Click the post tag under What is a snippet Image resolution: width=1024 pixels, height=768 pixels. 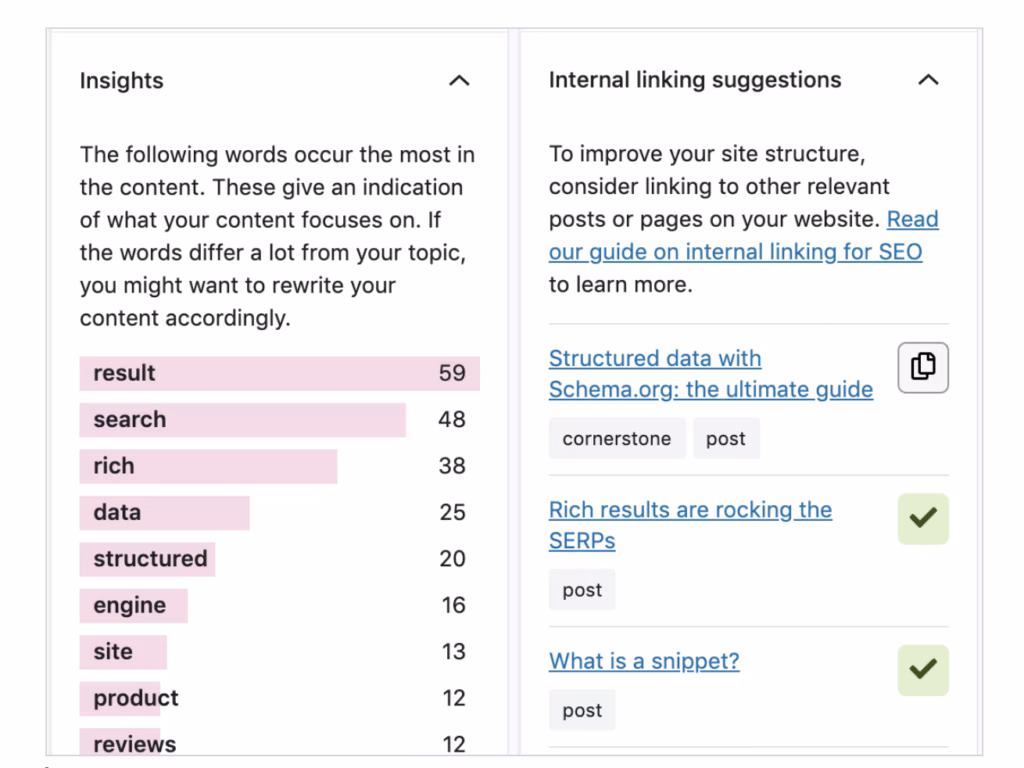coord(581,710)
